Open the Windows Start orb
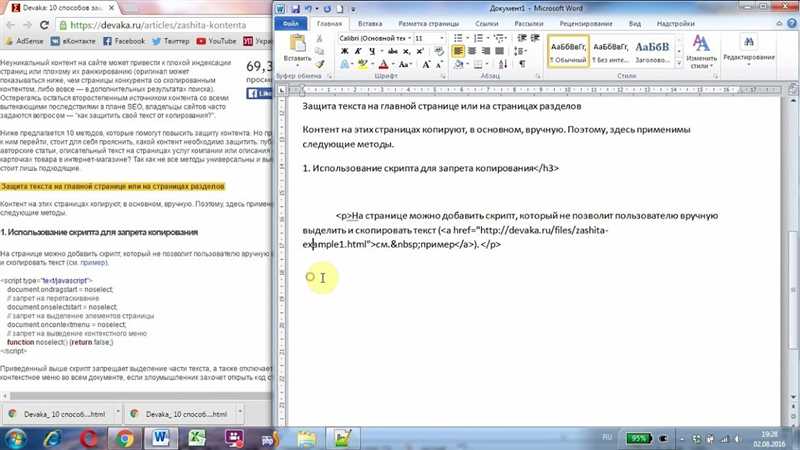Screen dimensions: 800x450 (16, 438)
